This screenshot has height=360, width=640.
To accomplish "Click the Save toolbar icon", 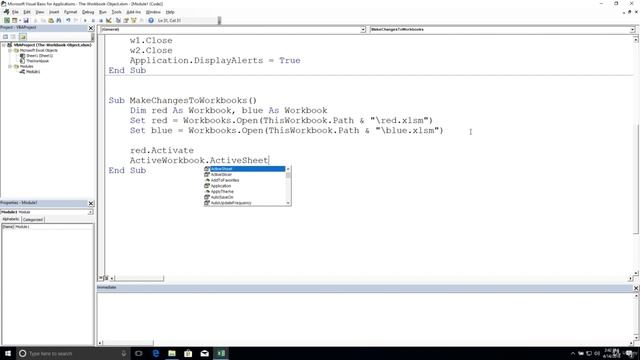I will 26,20.
